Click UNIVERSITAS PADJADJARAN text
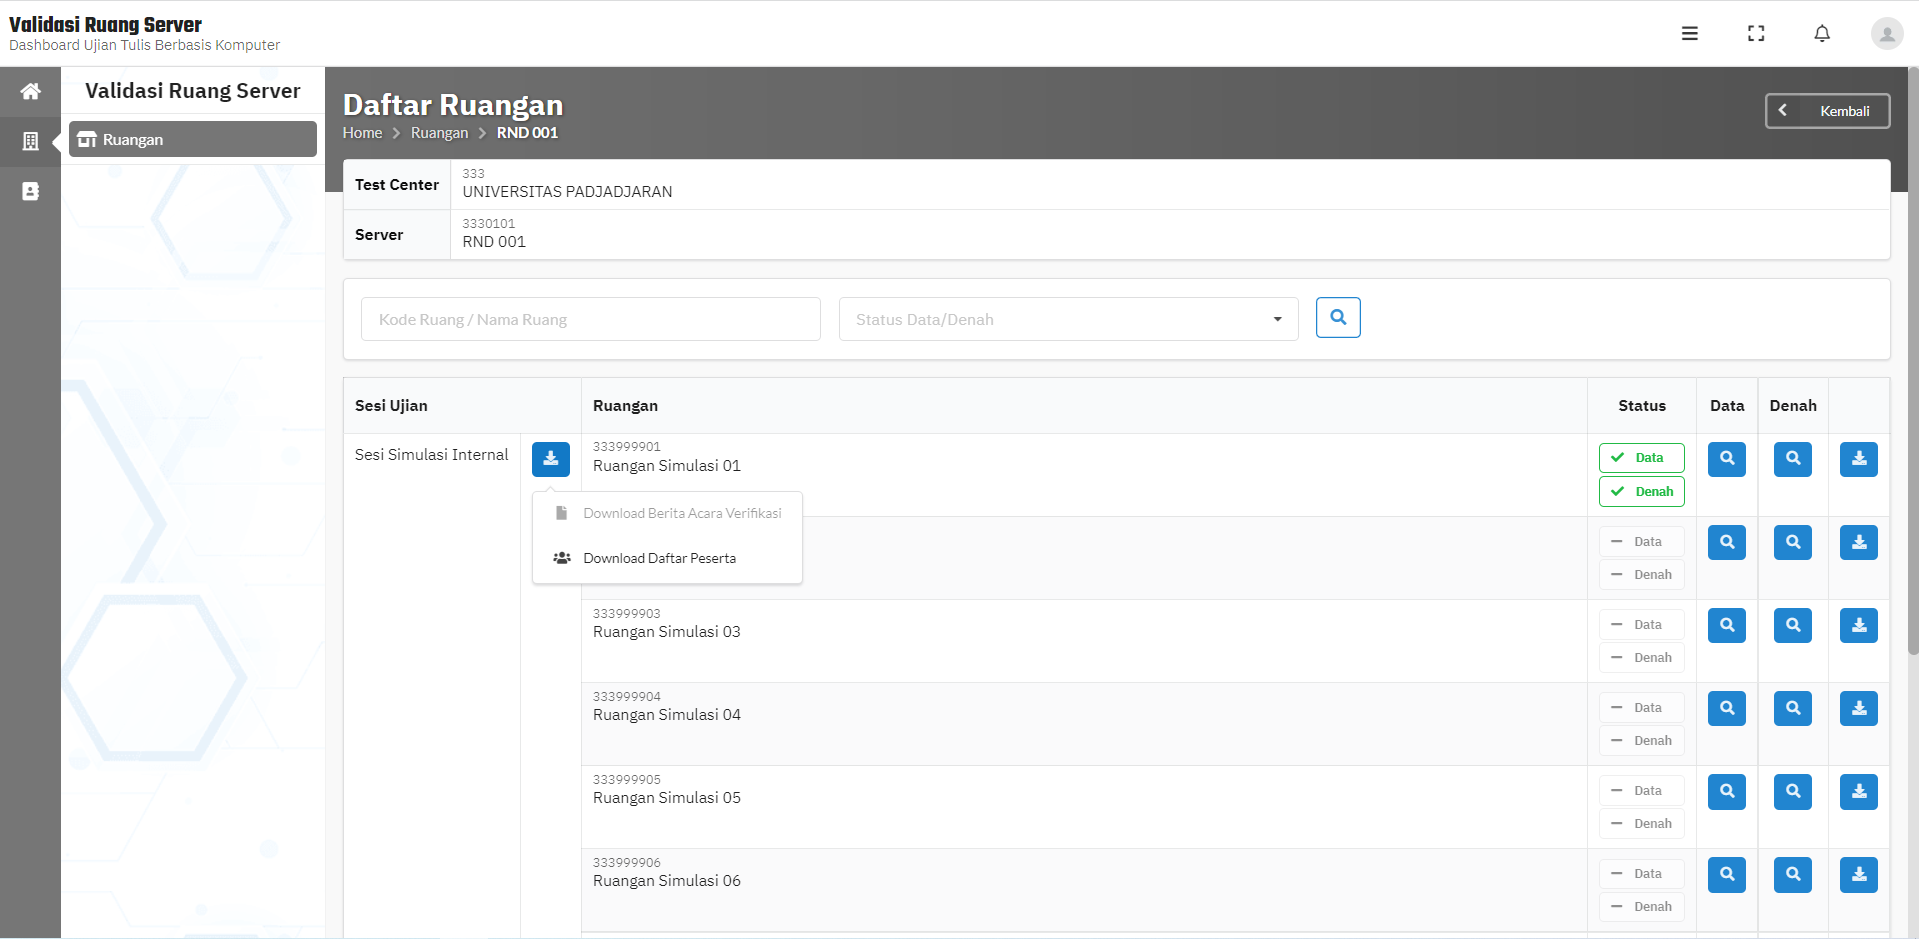Viewport: 1919px width, 939px height. pyautogui.click(x=567, y=192)
